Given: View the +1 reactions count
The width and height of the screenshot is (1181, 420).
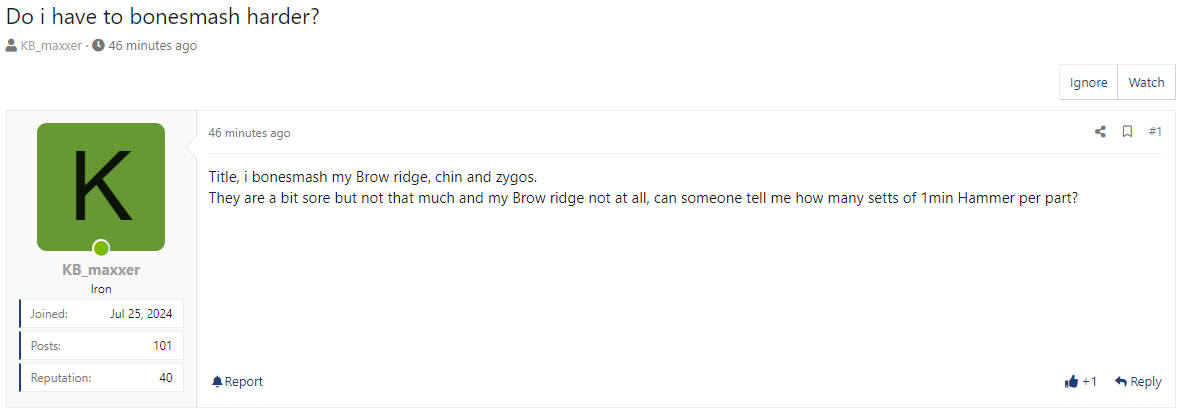Looking at the screenshot, I should (x=1090, y=381).
